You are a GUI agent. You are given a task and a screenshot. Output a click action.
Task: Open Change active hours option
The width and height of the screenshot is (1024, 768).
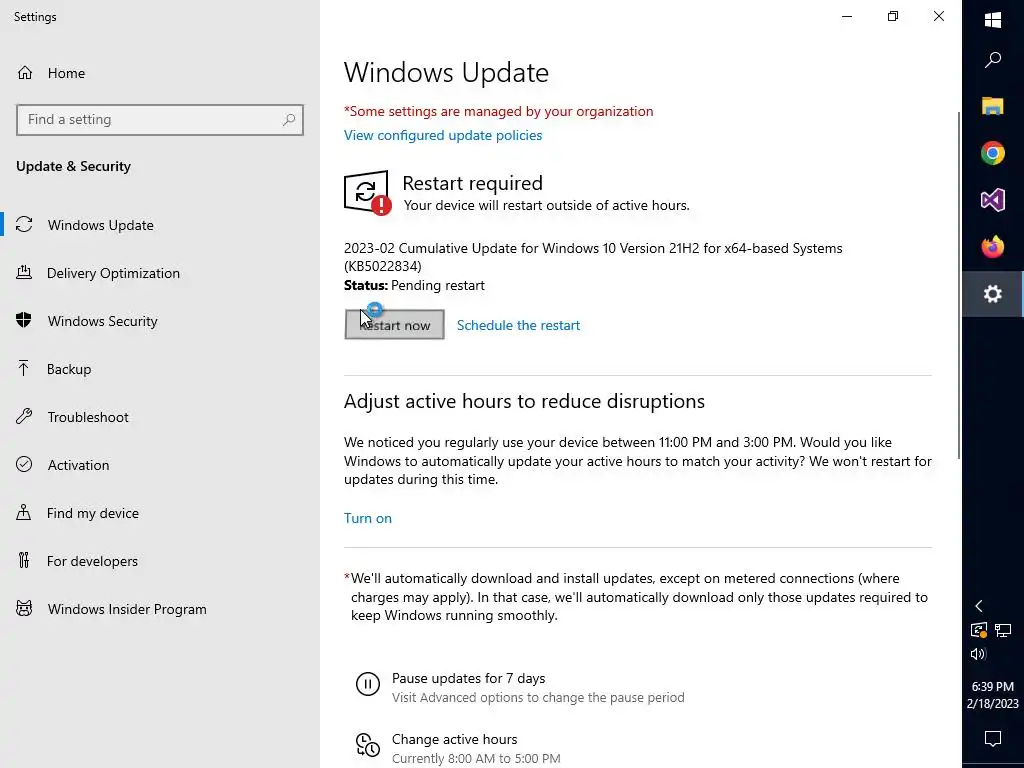(x=455, y=739)
